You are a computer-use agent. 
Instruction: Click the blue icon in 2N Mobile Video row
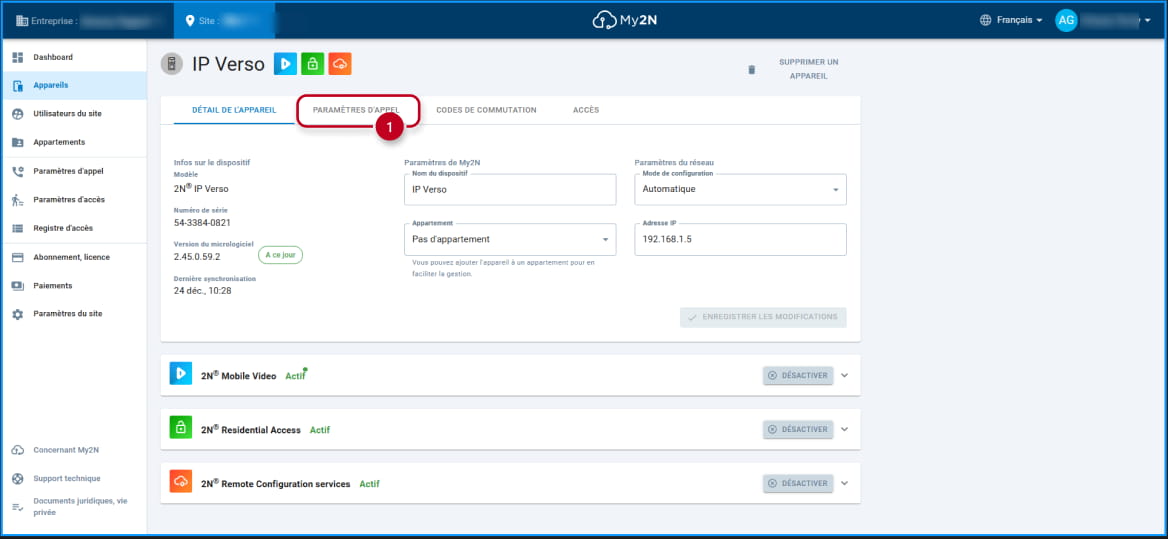pyautogui.click(x=181, y=375)
